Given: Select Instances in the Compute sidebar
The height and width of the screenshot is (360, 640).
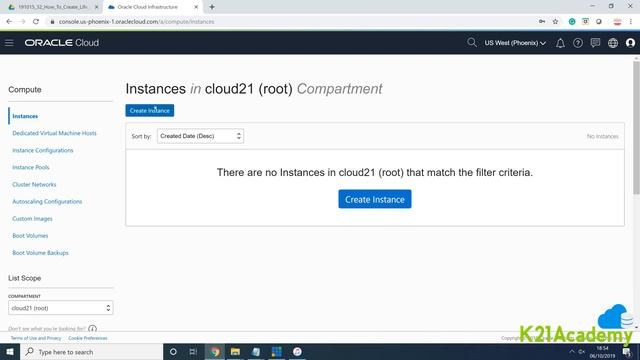Looking at the screenshot, I should pos(25,116).
